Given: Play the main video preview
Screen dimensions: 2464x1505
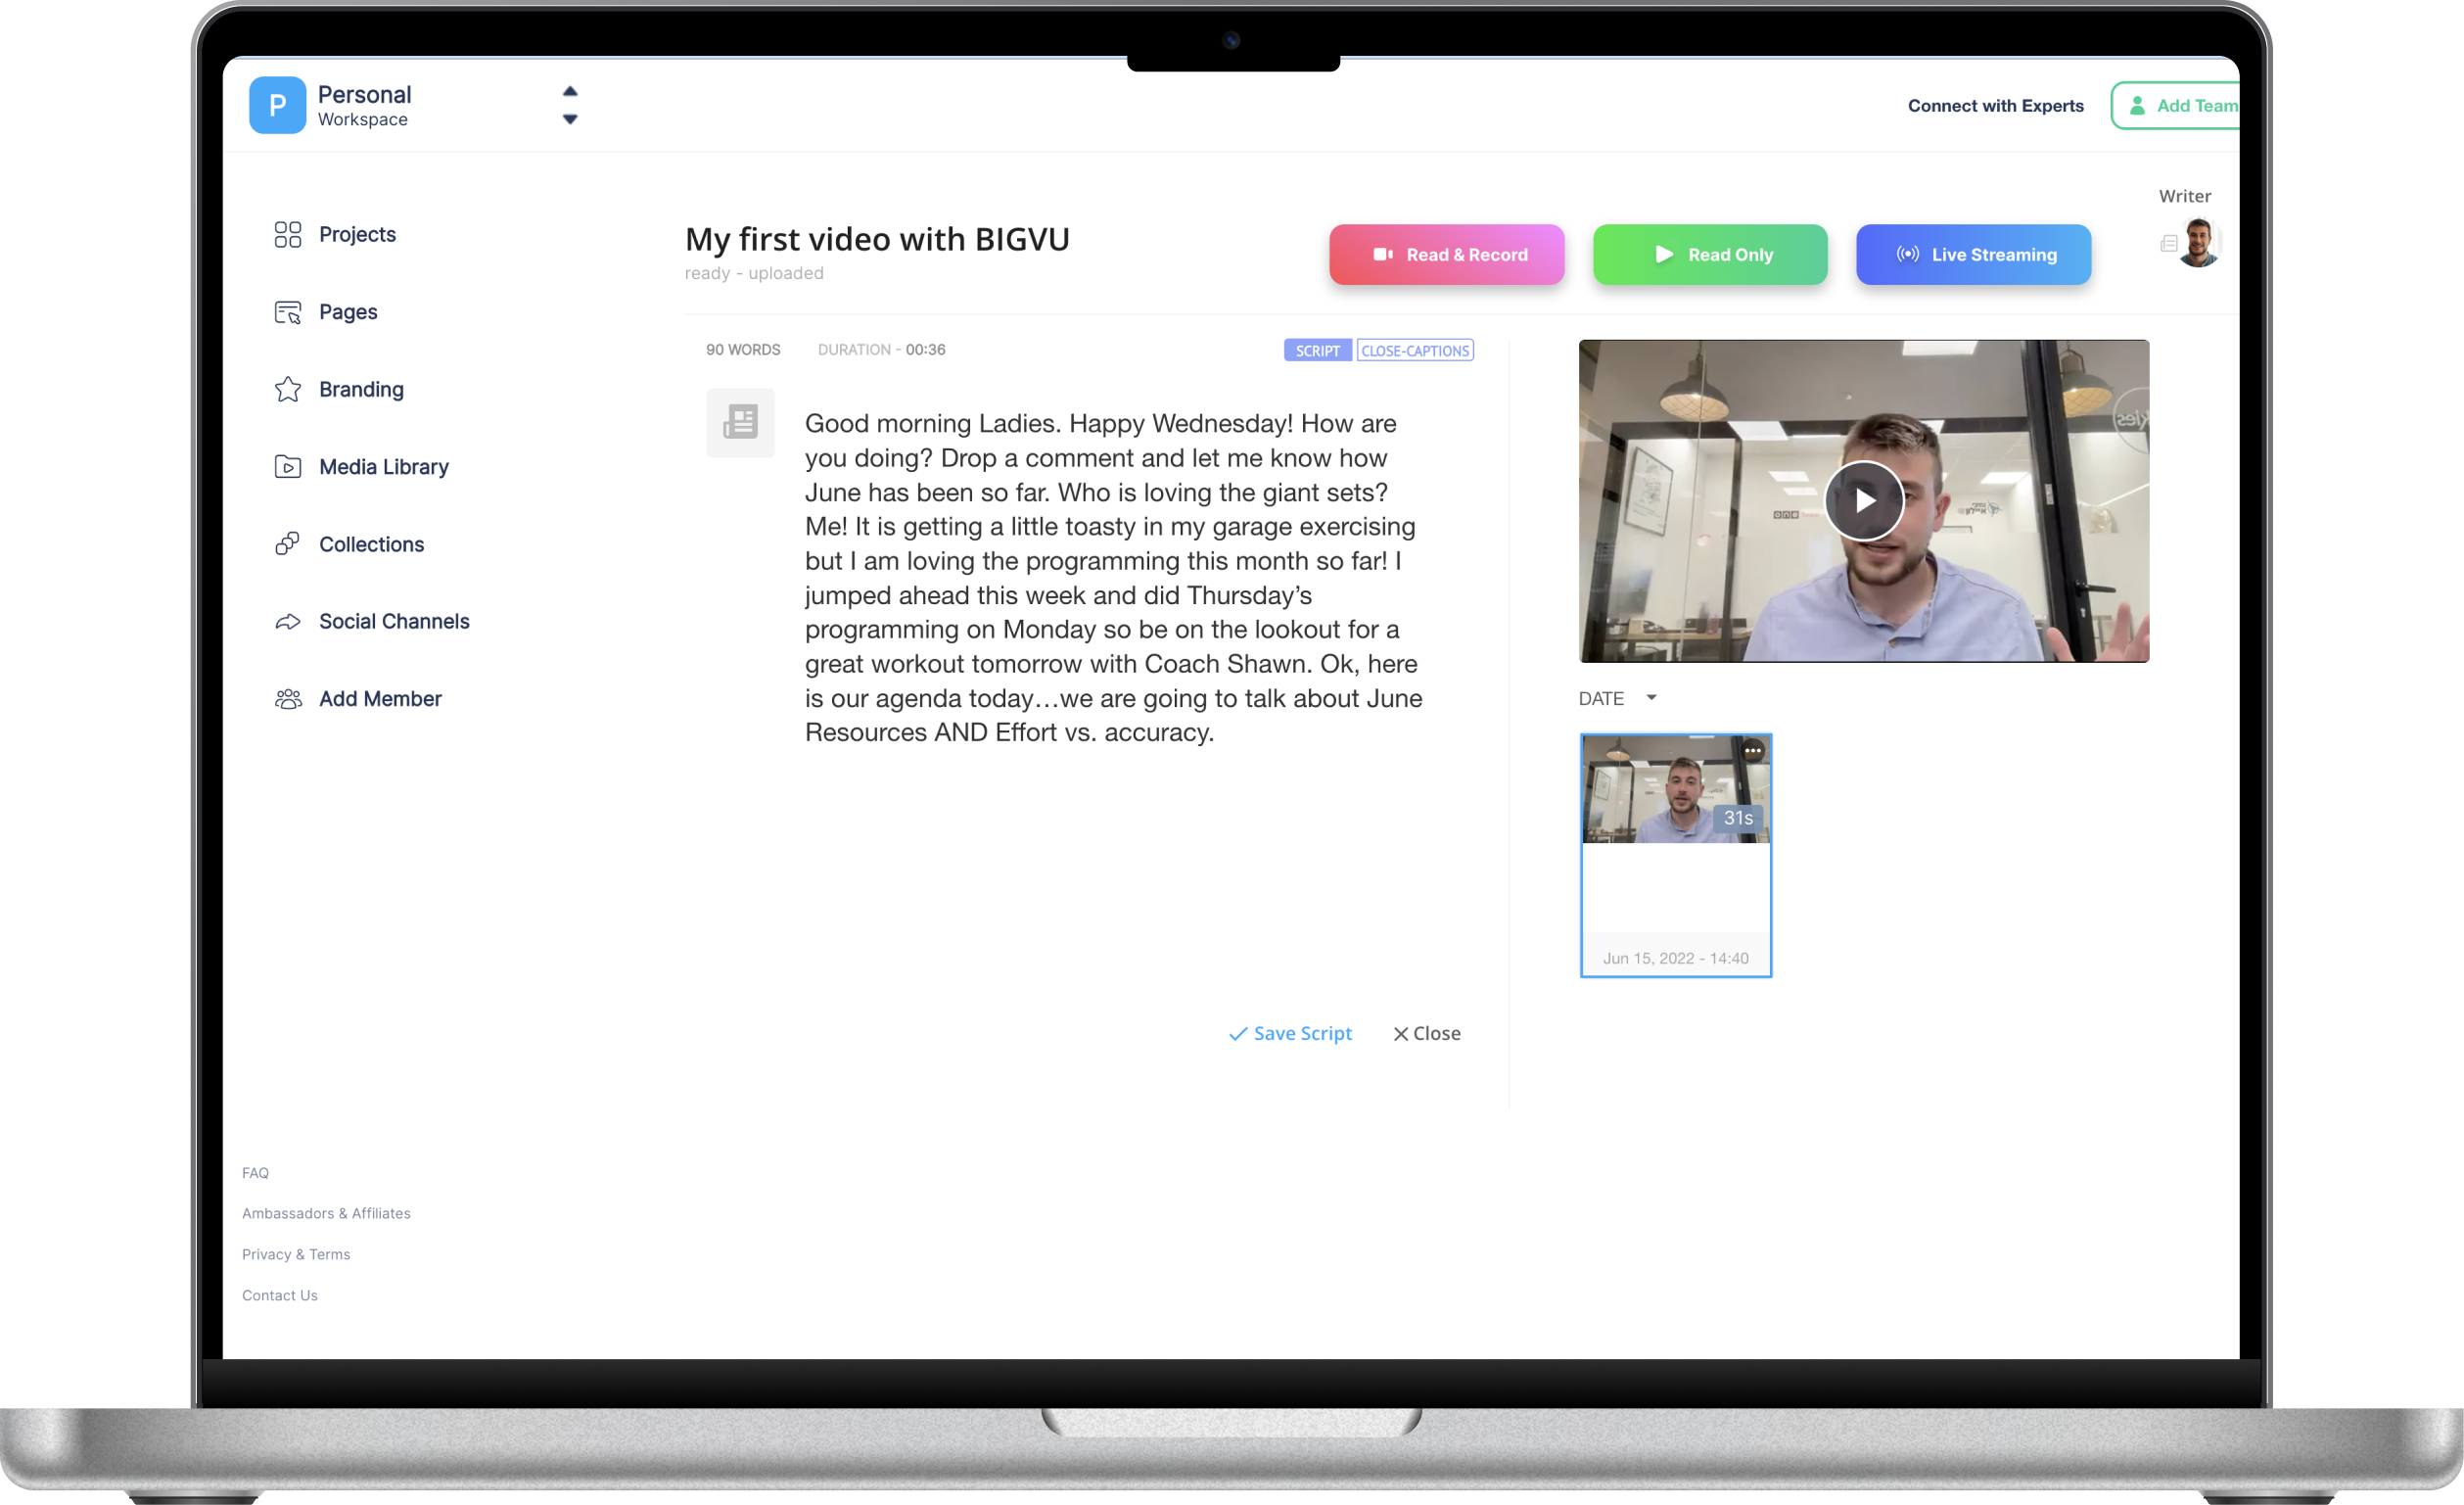Looking at the screenshot, I should (x=1863, y=500).
